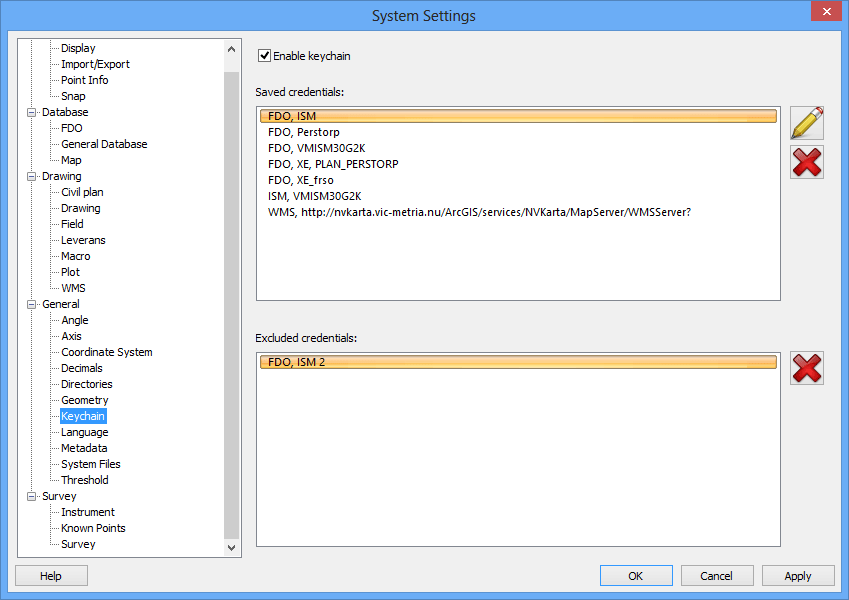Click the red X delete icon for saved credentials
The height and width of the screenshot is (600, 849).
806,162
